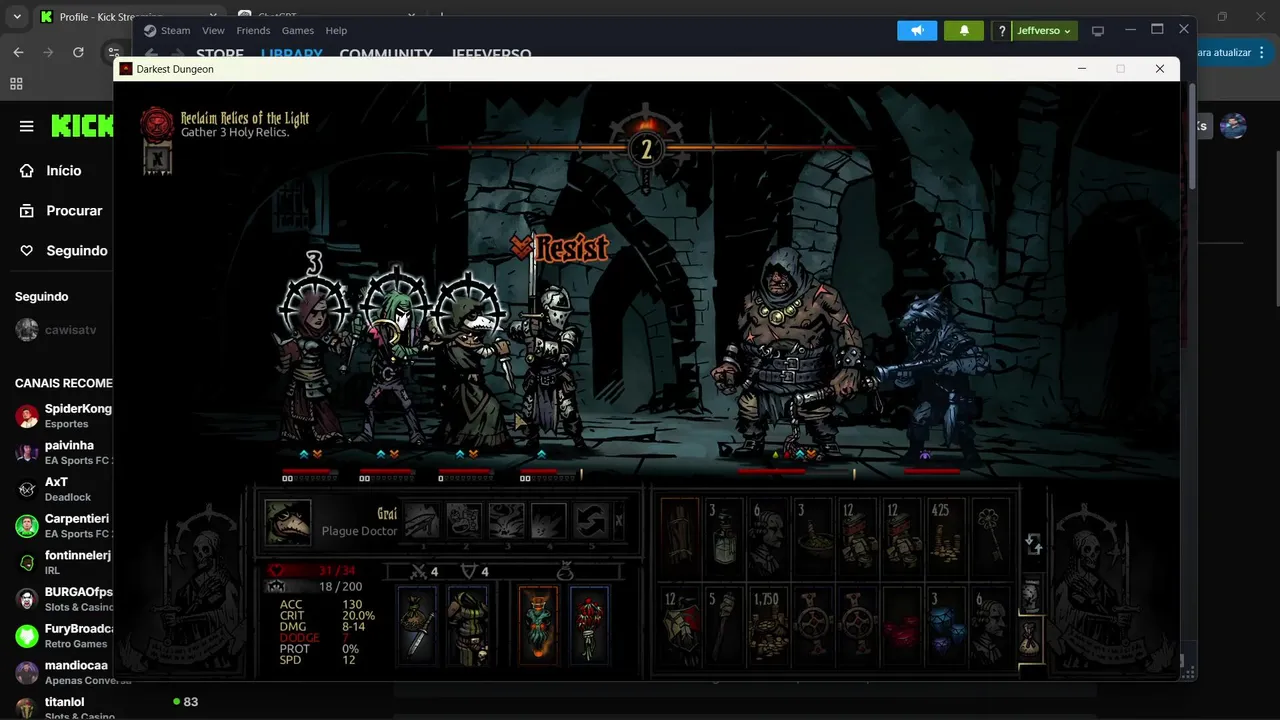Open the FuryBroadcast channel in the Kick sidebar
The image size is (1280, 720).
point(63,636)
